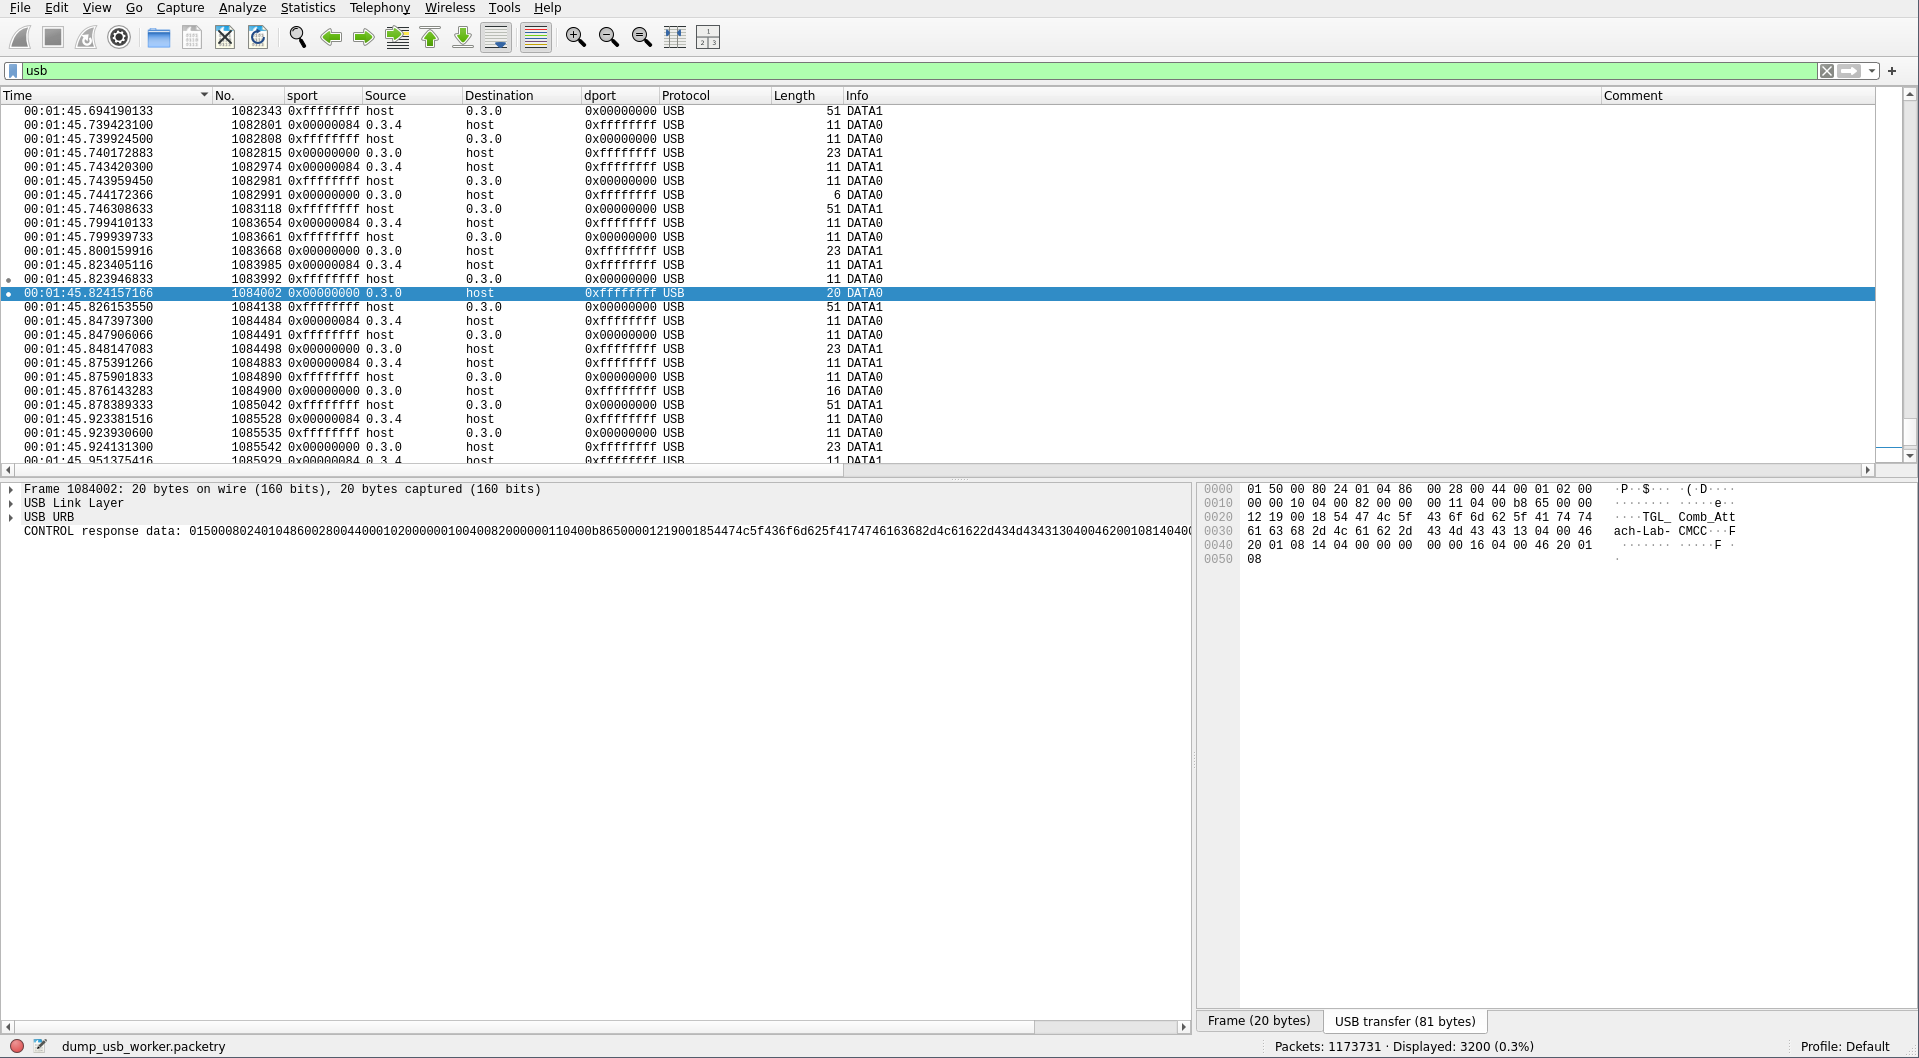Go to the first packet using the up arrow icon
This screenshot has height=1058, width=1919.
429,37
